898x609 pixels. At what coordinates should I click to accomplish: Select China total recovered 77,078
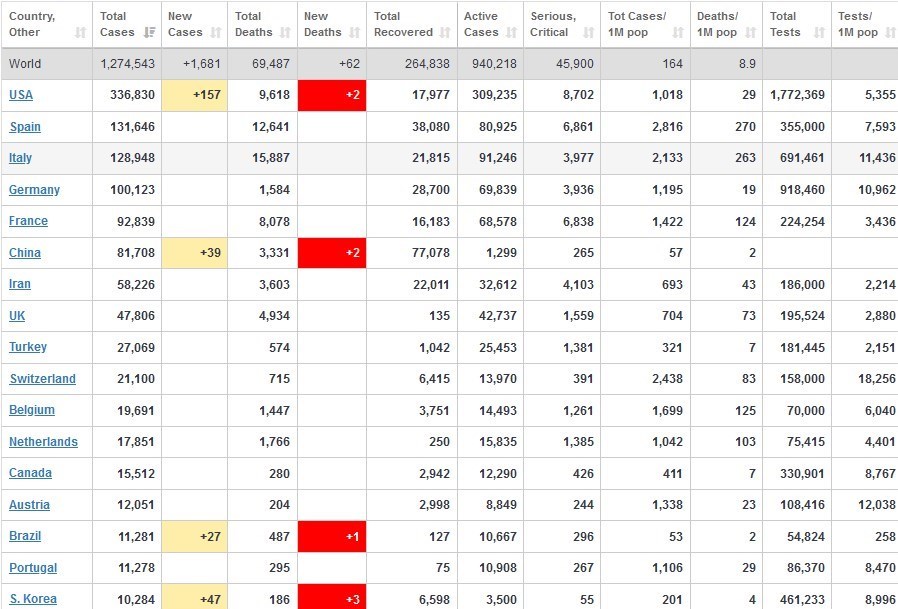click(x=431, y=253)
